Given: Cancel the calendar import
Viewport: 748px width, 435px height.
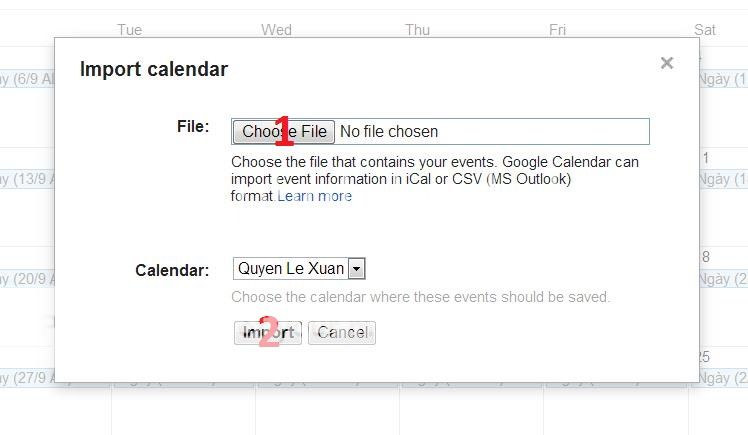Looking at the screenshot, I should click(342, 333).
